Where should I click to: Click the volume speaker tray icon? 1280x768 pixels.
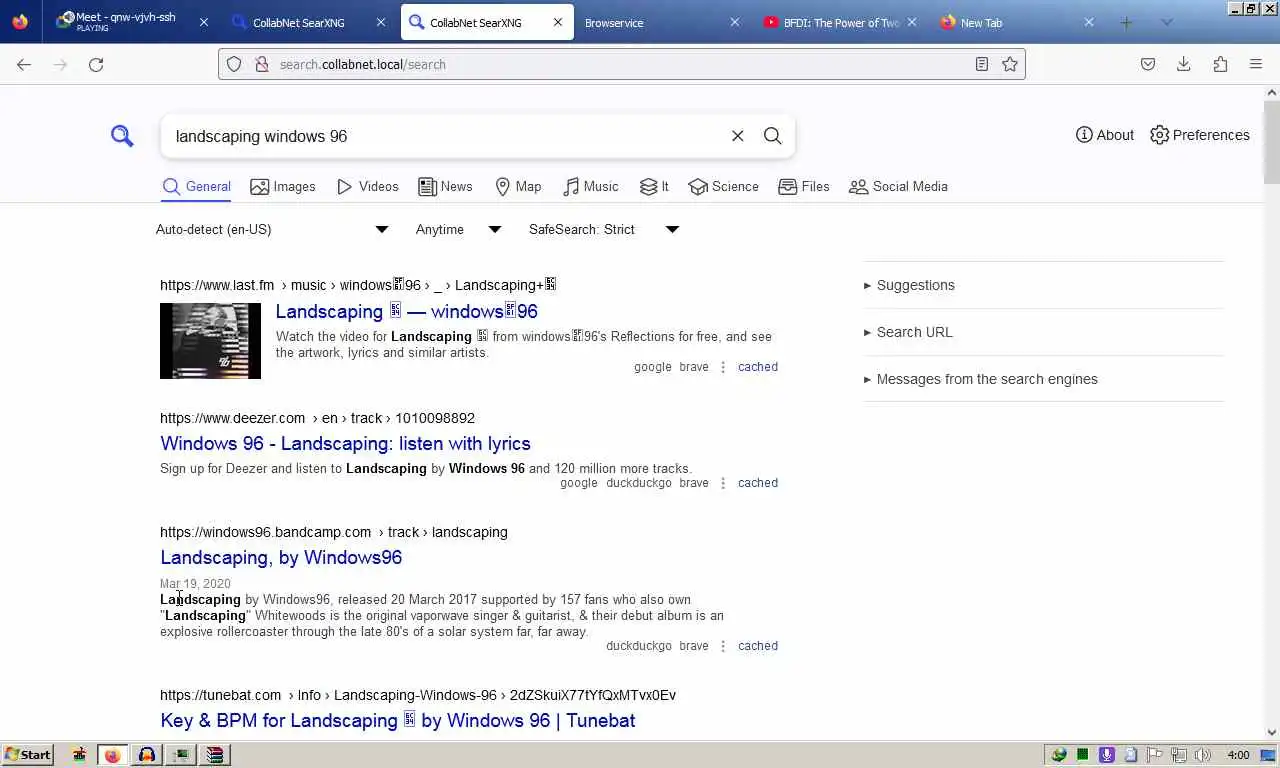pyautogui.click(x=1202, y=755)
